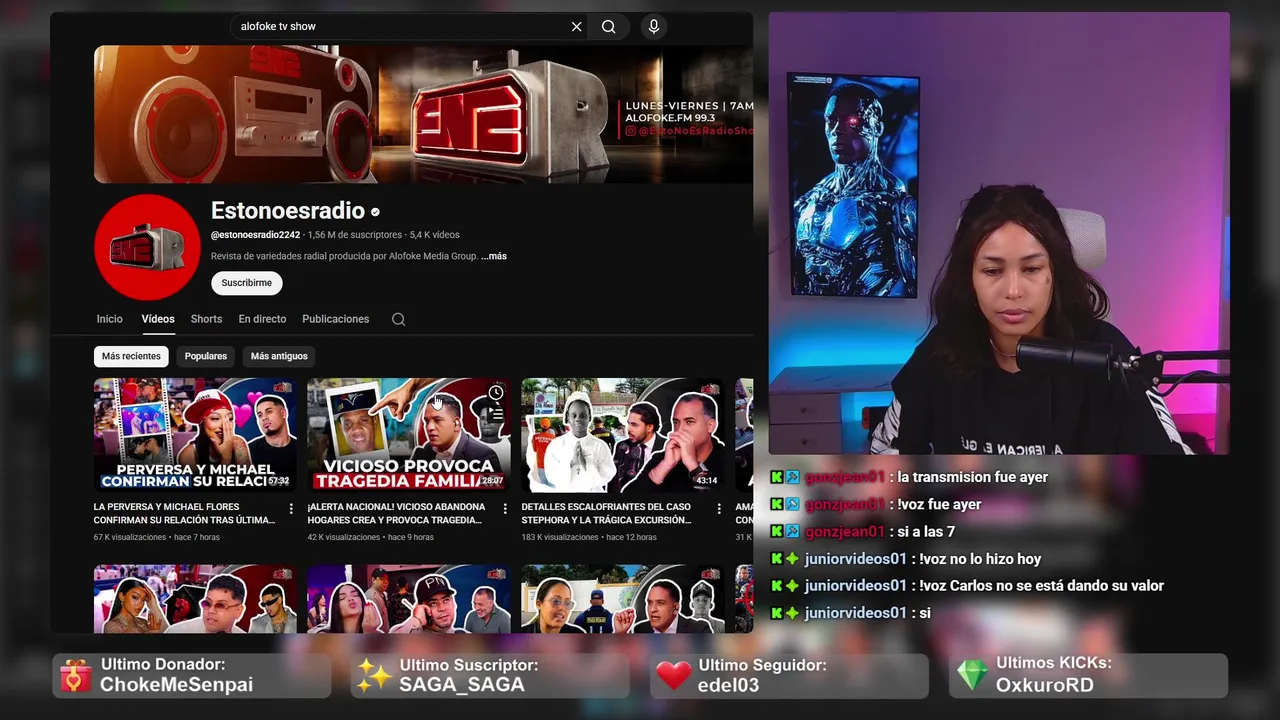Click watch later clock on Vicioso thumbnail
This screenshot has width=1280, height=720.
pyautogui.click(x=496, y=393)
